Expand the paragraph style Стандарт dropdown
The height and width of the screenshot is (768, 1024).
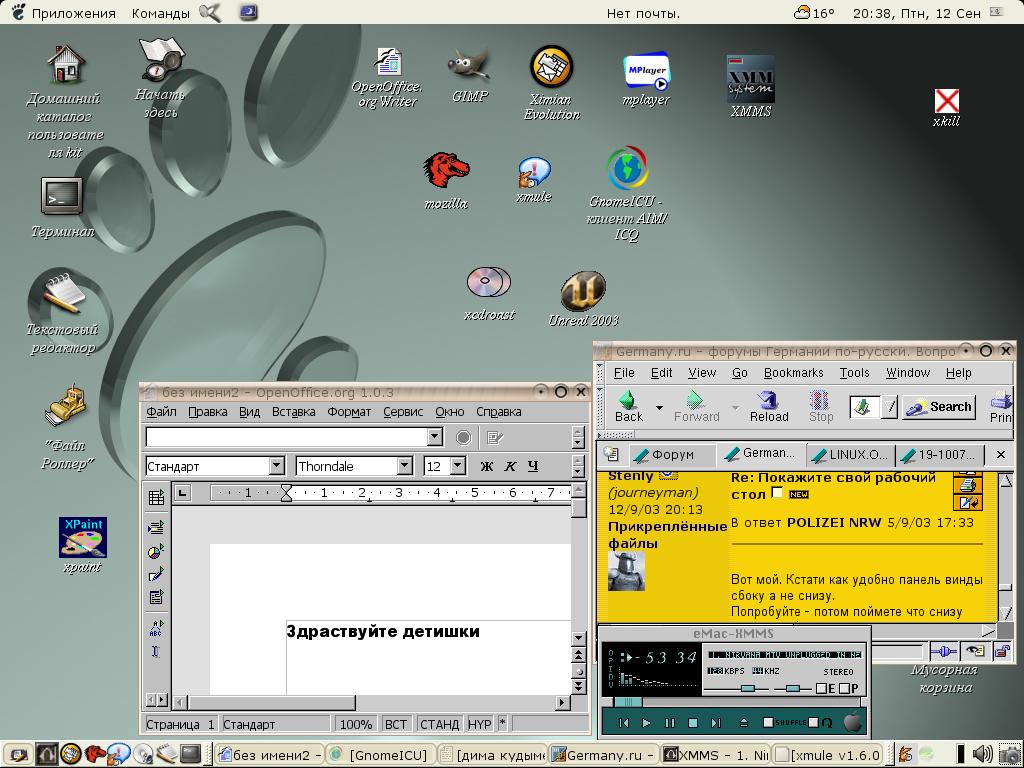(277, 466)
